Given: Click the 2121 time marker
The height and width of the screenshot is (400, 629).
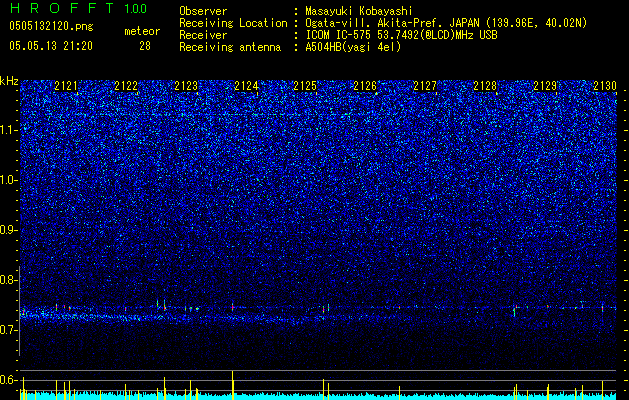Looking at the screenshot, I should [66, 86].
